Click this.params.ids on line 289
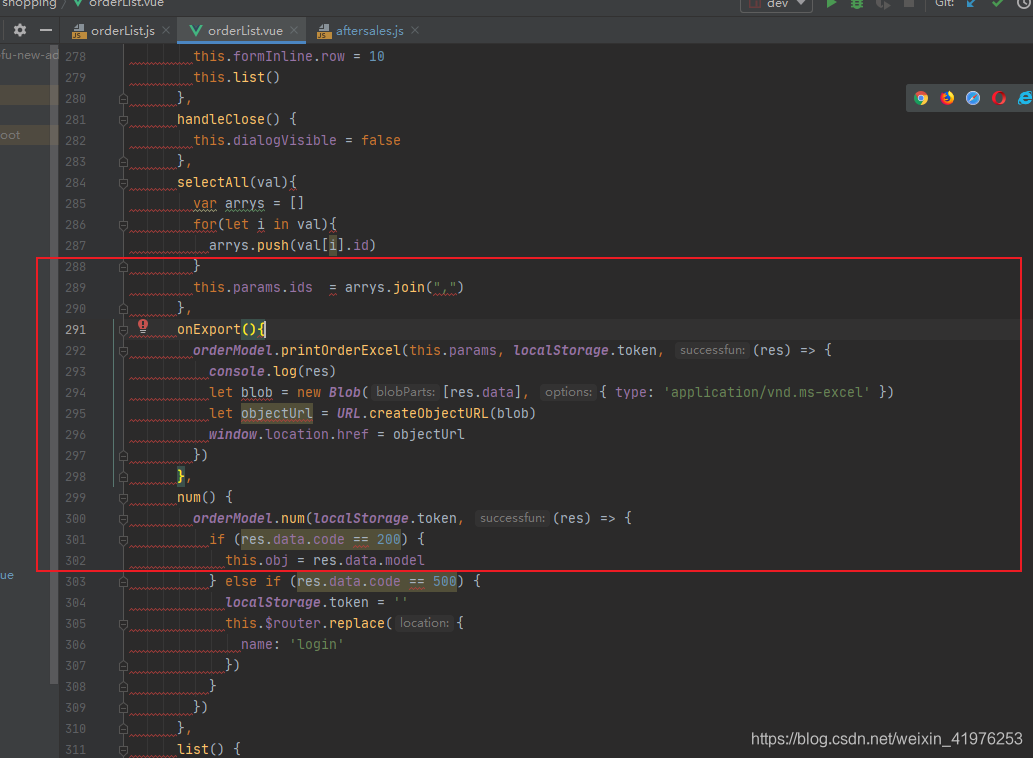This screenshot has height=758, width=1033. click(x=253, y=288)
